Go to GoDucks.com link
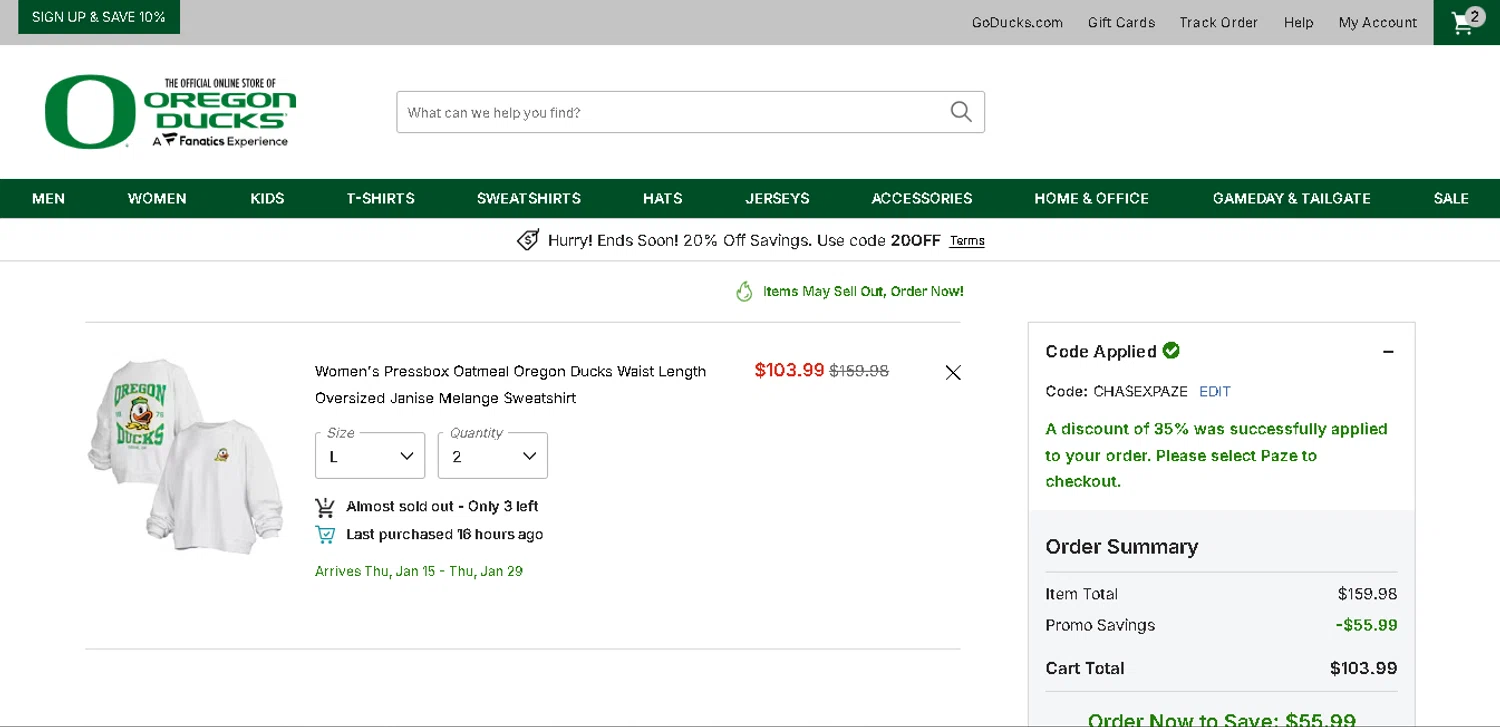This screenshot has height=727, width=1500. point(1017,22)
